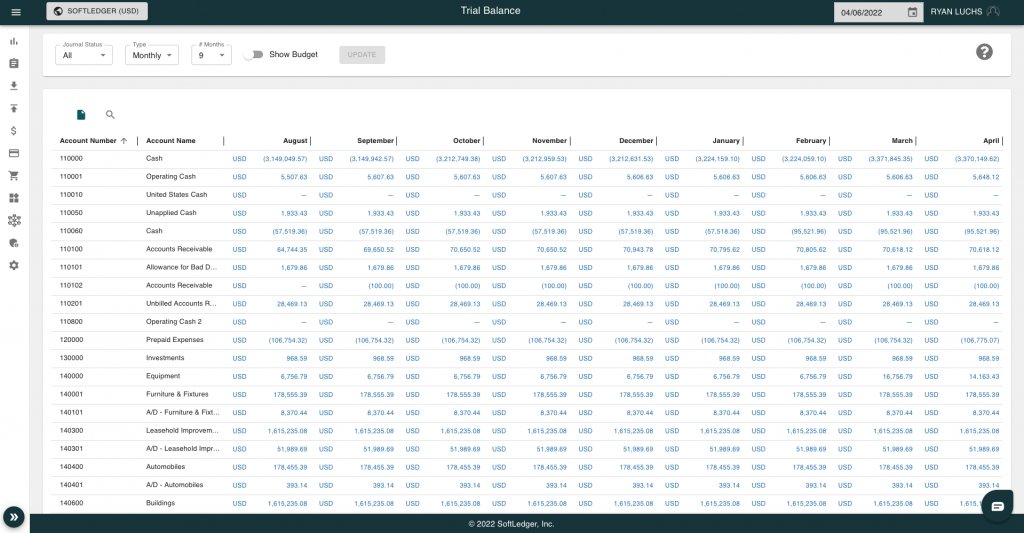Select the Allowance for Bad D... row name

pyautogui.click(x=182, y=267)
